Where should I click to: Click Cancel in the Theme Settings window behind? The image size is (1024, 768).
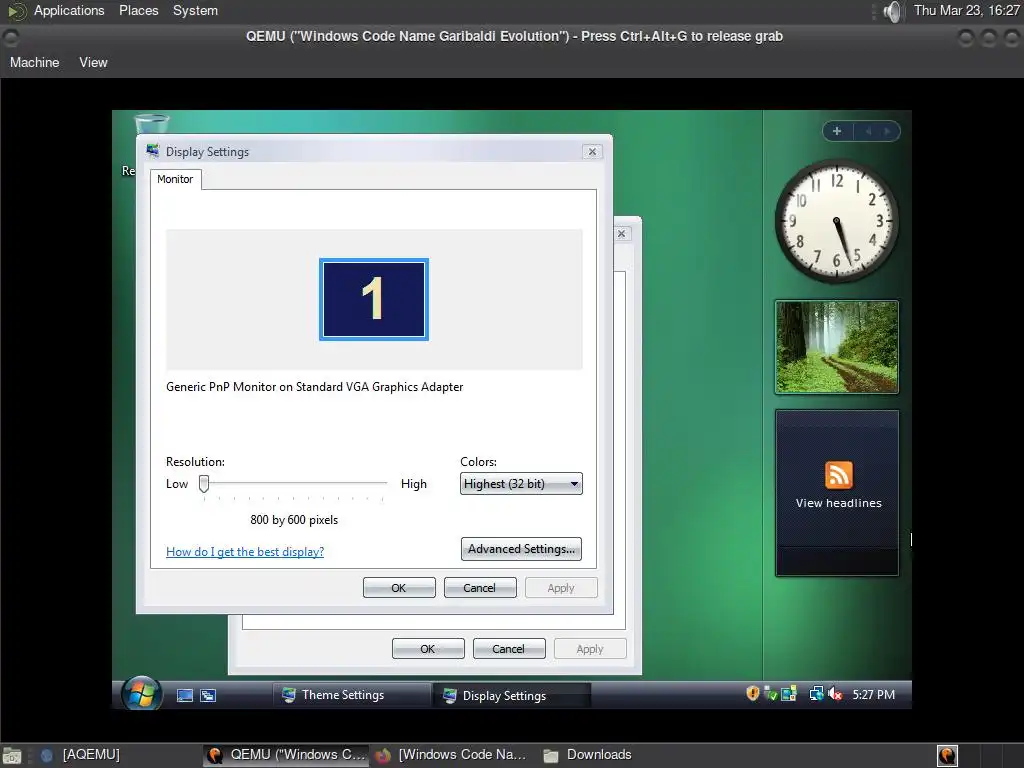pyautogui.click(x=509, y=649)
